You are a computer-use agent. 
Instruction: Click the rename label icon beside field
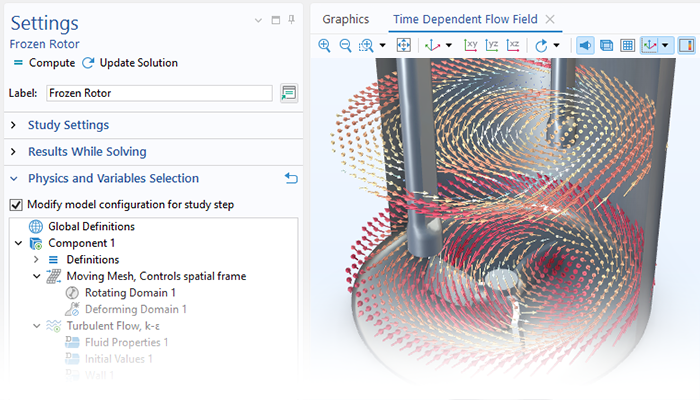(289, 93)
